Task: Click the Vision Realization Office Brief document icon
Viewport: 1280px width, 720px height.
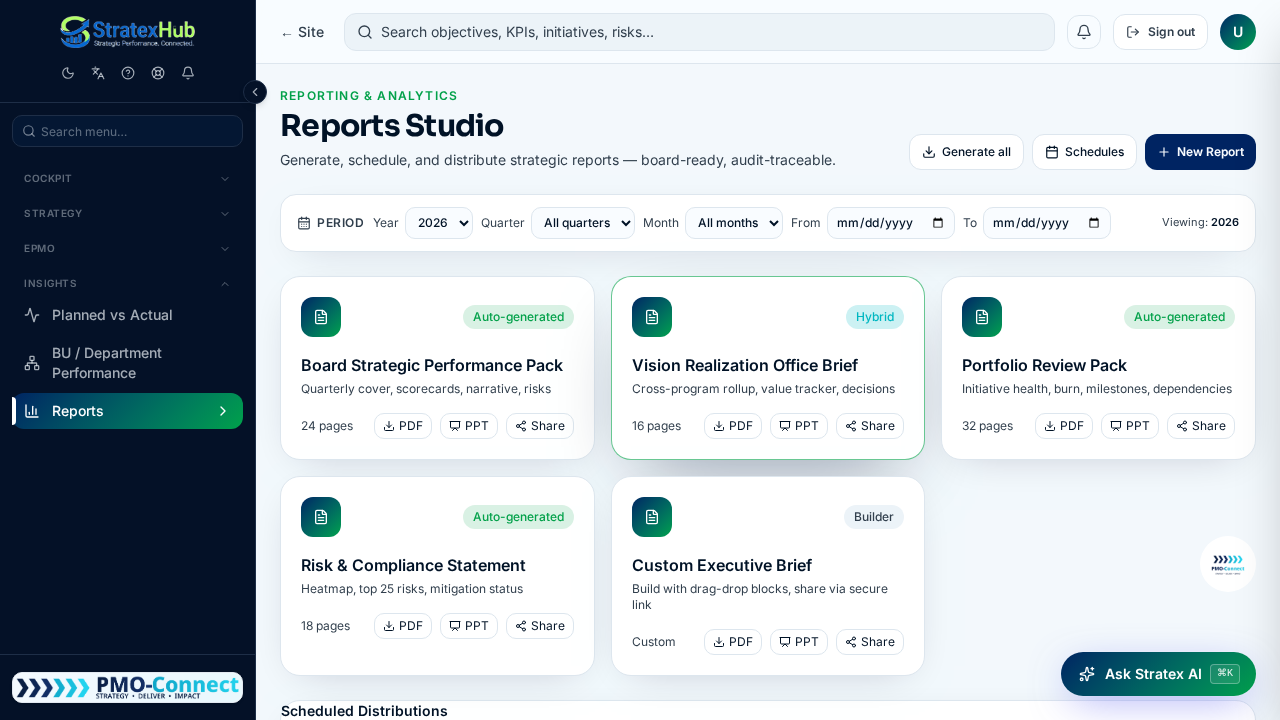Action: click(652, 317)
